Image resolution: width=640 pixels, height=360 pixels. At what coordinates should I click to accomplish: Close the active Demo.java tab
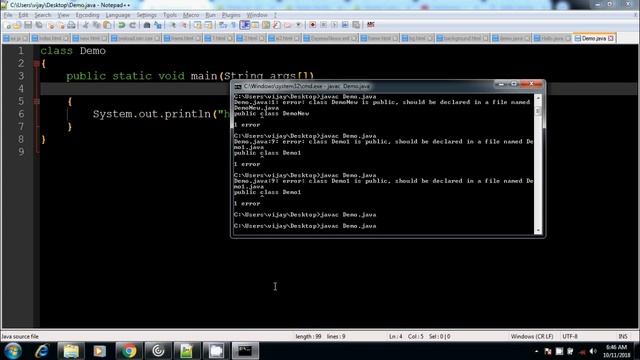click(x=611, y=38)
